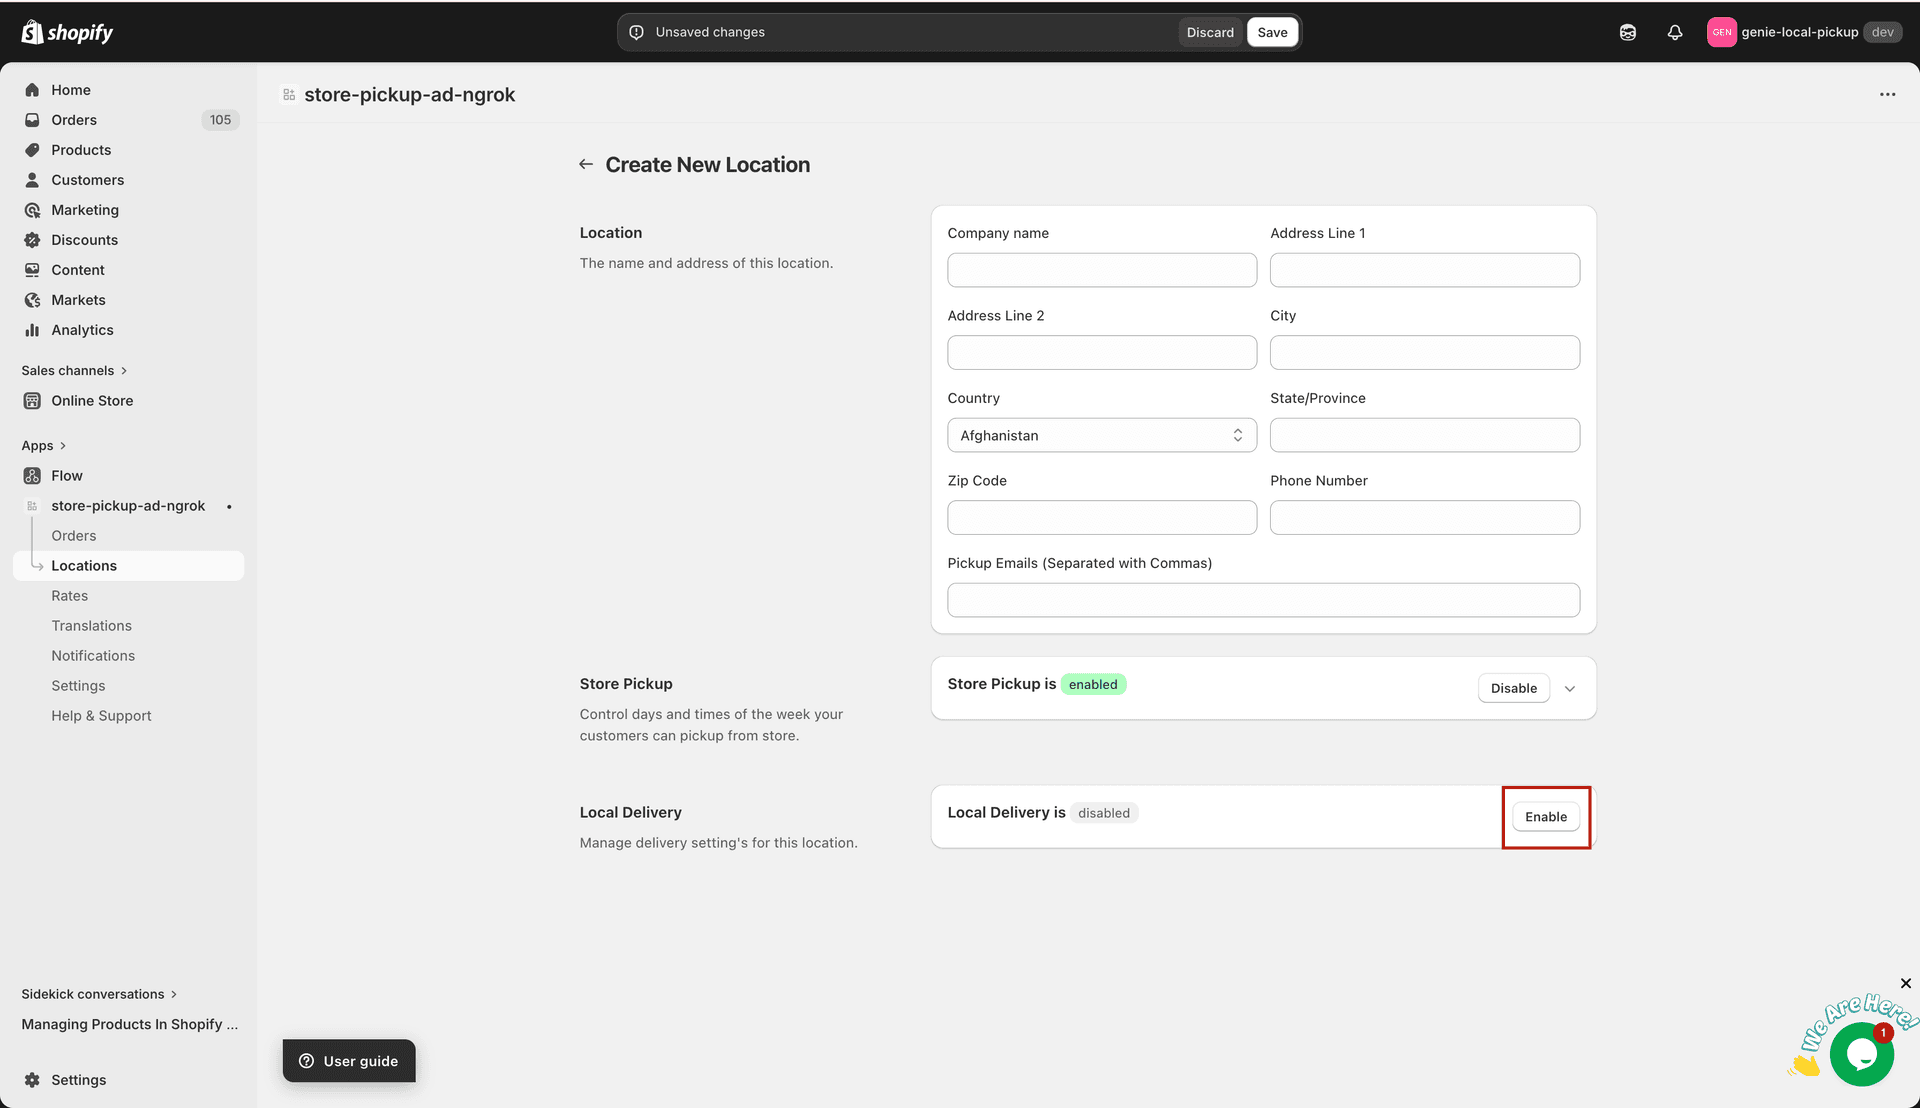Click the Zip Code input field

[x=1100, y=517]
